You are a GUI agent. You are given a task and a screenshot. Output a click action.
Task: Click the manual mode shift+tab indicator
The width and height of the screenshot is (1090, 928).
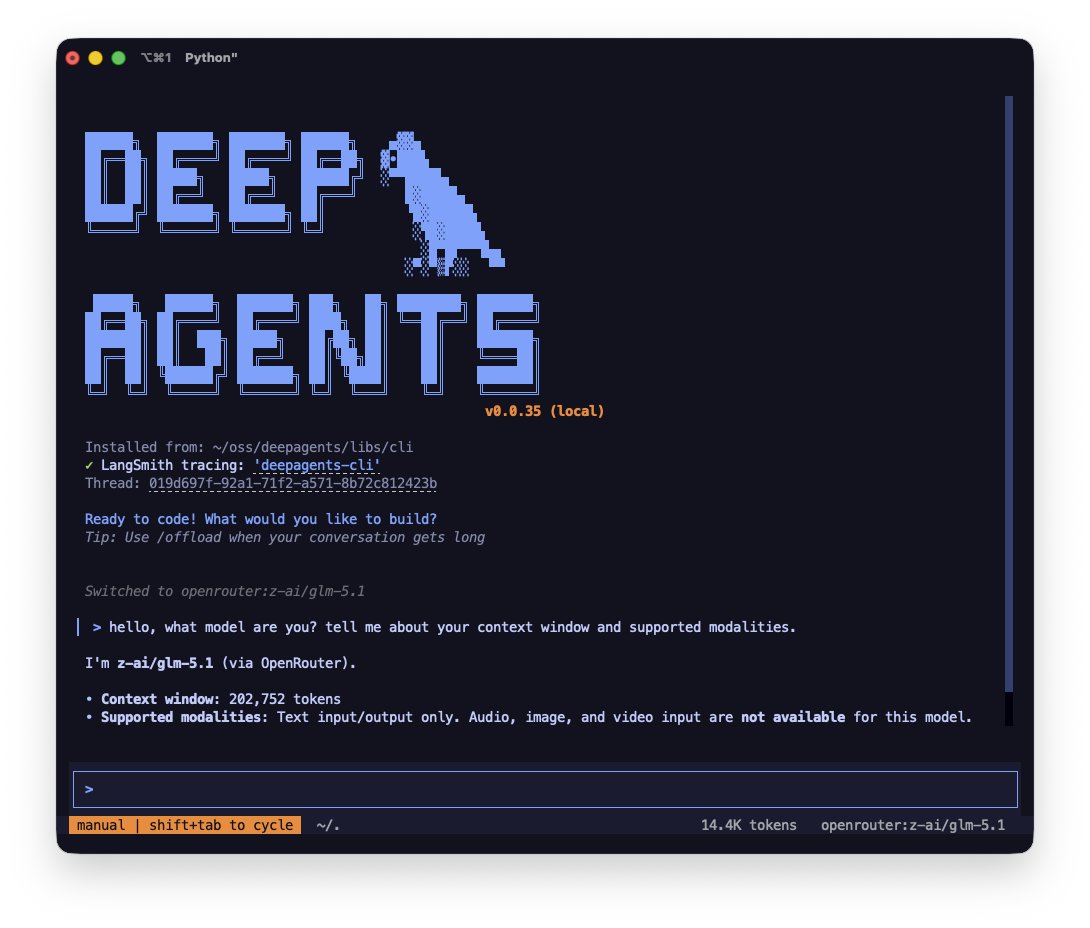click(x=185, y=825)
